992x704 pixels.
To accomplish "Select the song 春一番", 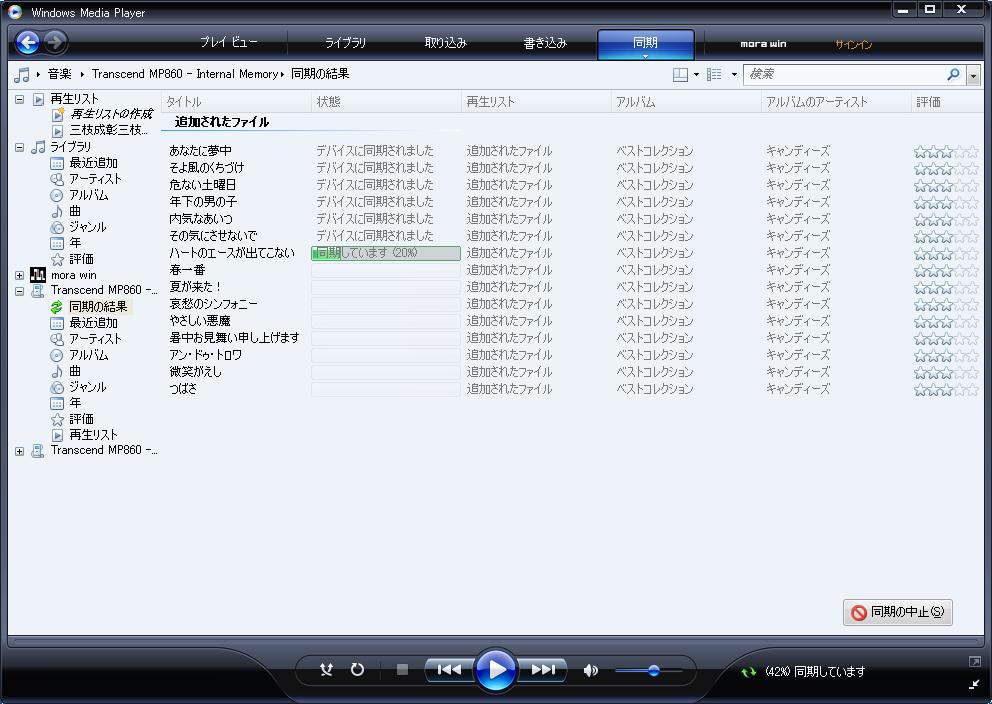I will [187, 270].
